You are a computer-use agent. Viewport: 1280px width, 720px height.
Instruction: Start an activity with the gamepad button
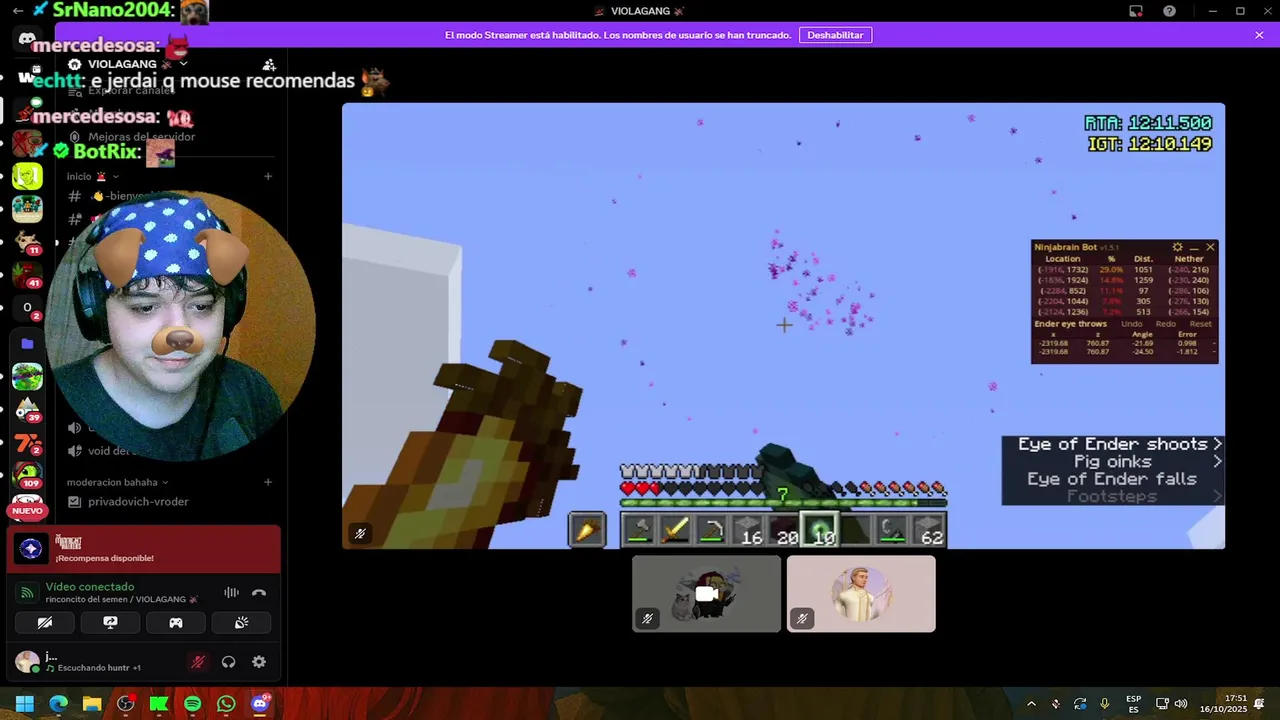click(175, 622)
